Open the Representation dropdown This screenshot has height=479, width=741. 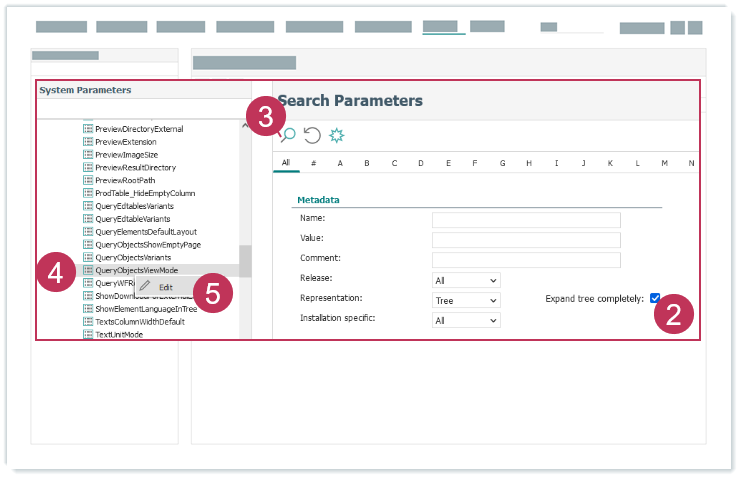[x=465, y=300]
